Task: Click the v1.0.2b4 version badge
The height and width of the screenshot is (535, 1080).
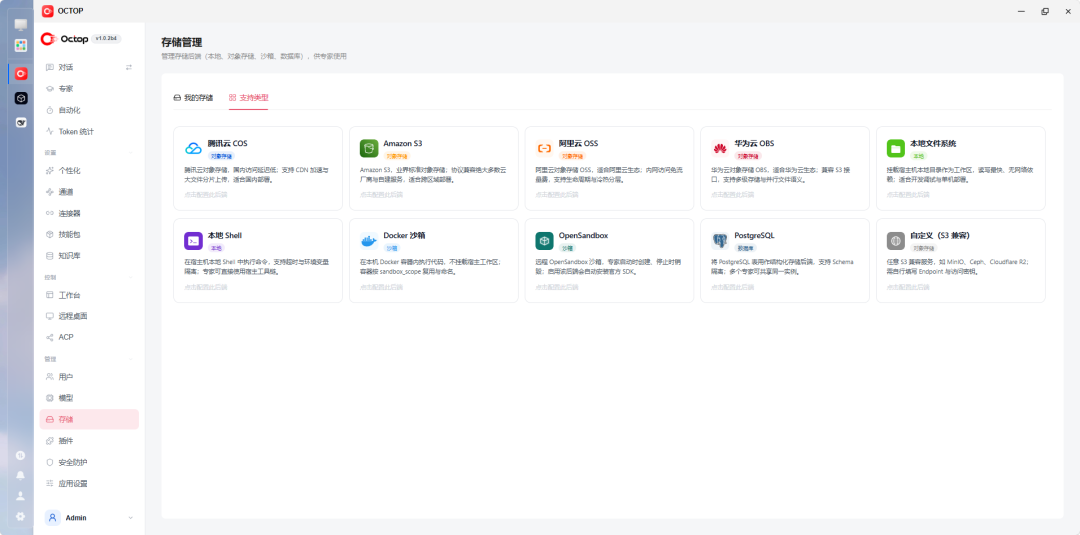Action: 106,39
